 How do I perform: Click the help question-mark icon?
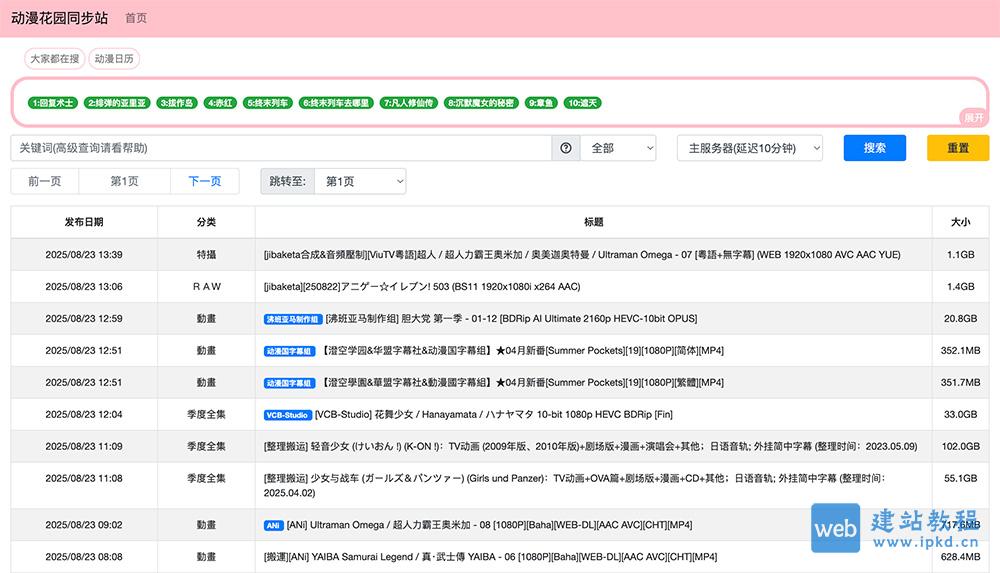566,148
